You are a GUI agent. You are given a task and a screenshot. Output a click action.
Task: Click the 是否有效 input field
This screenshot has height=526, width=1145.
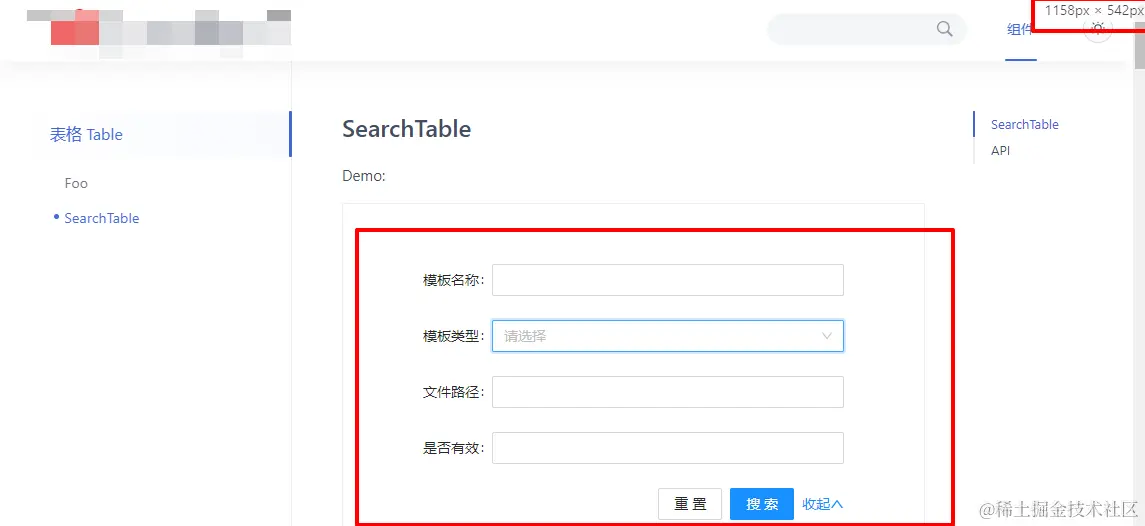667,448
